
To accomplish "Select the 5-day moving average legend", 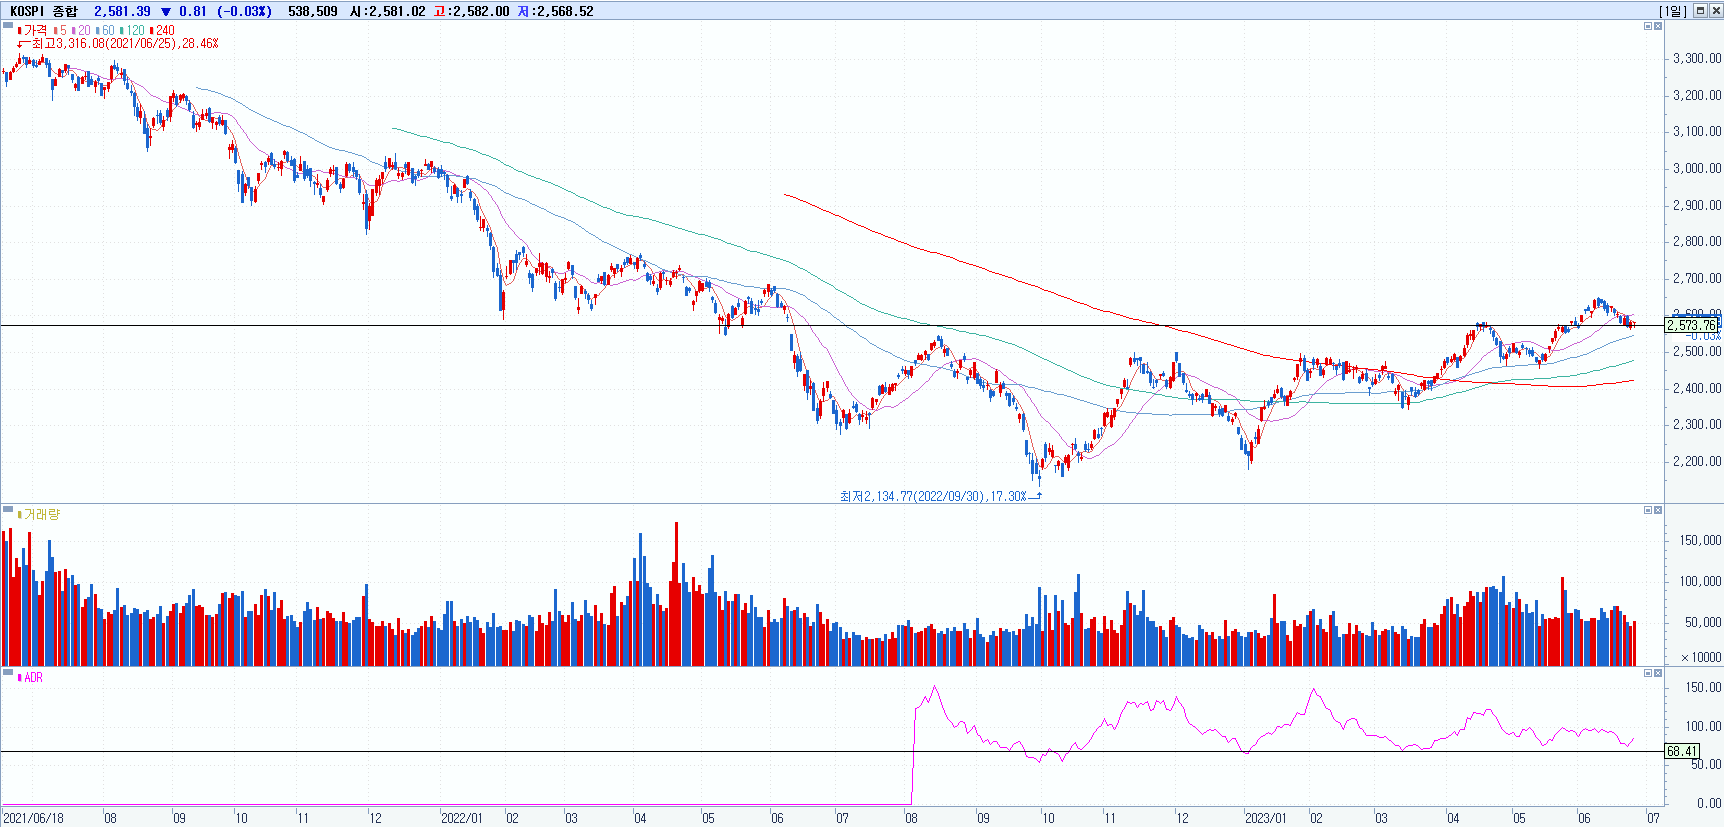I will pyautogui.click(x=60, y=30).
